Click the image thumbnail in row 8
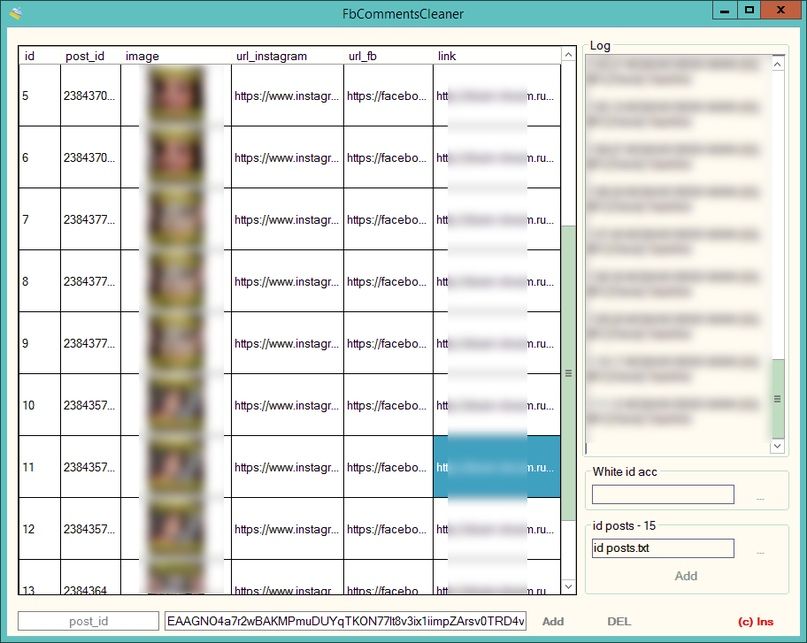807x643 pixels. click(175, 281)
